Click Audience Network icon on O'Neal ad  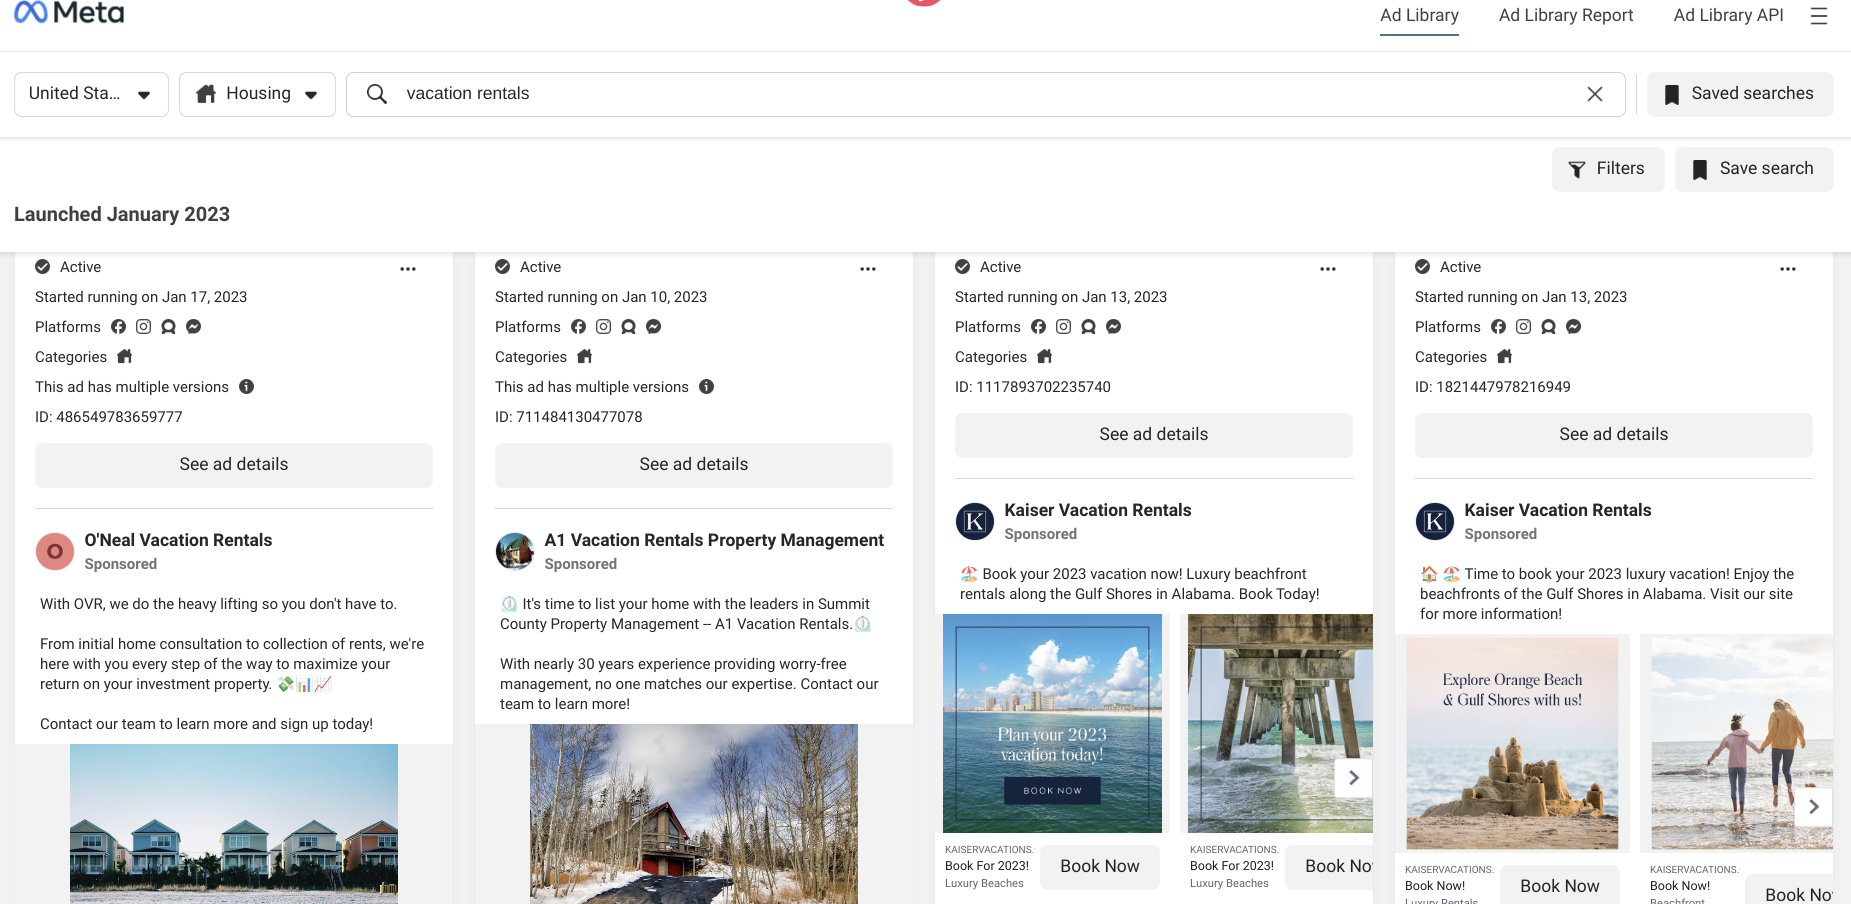coord(169,327)
